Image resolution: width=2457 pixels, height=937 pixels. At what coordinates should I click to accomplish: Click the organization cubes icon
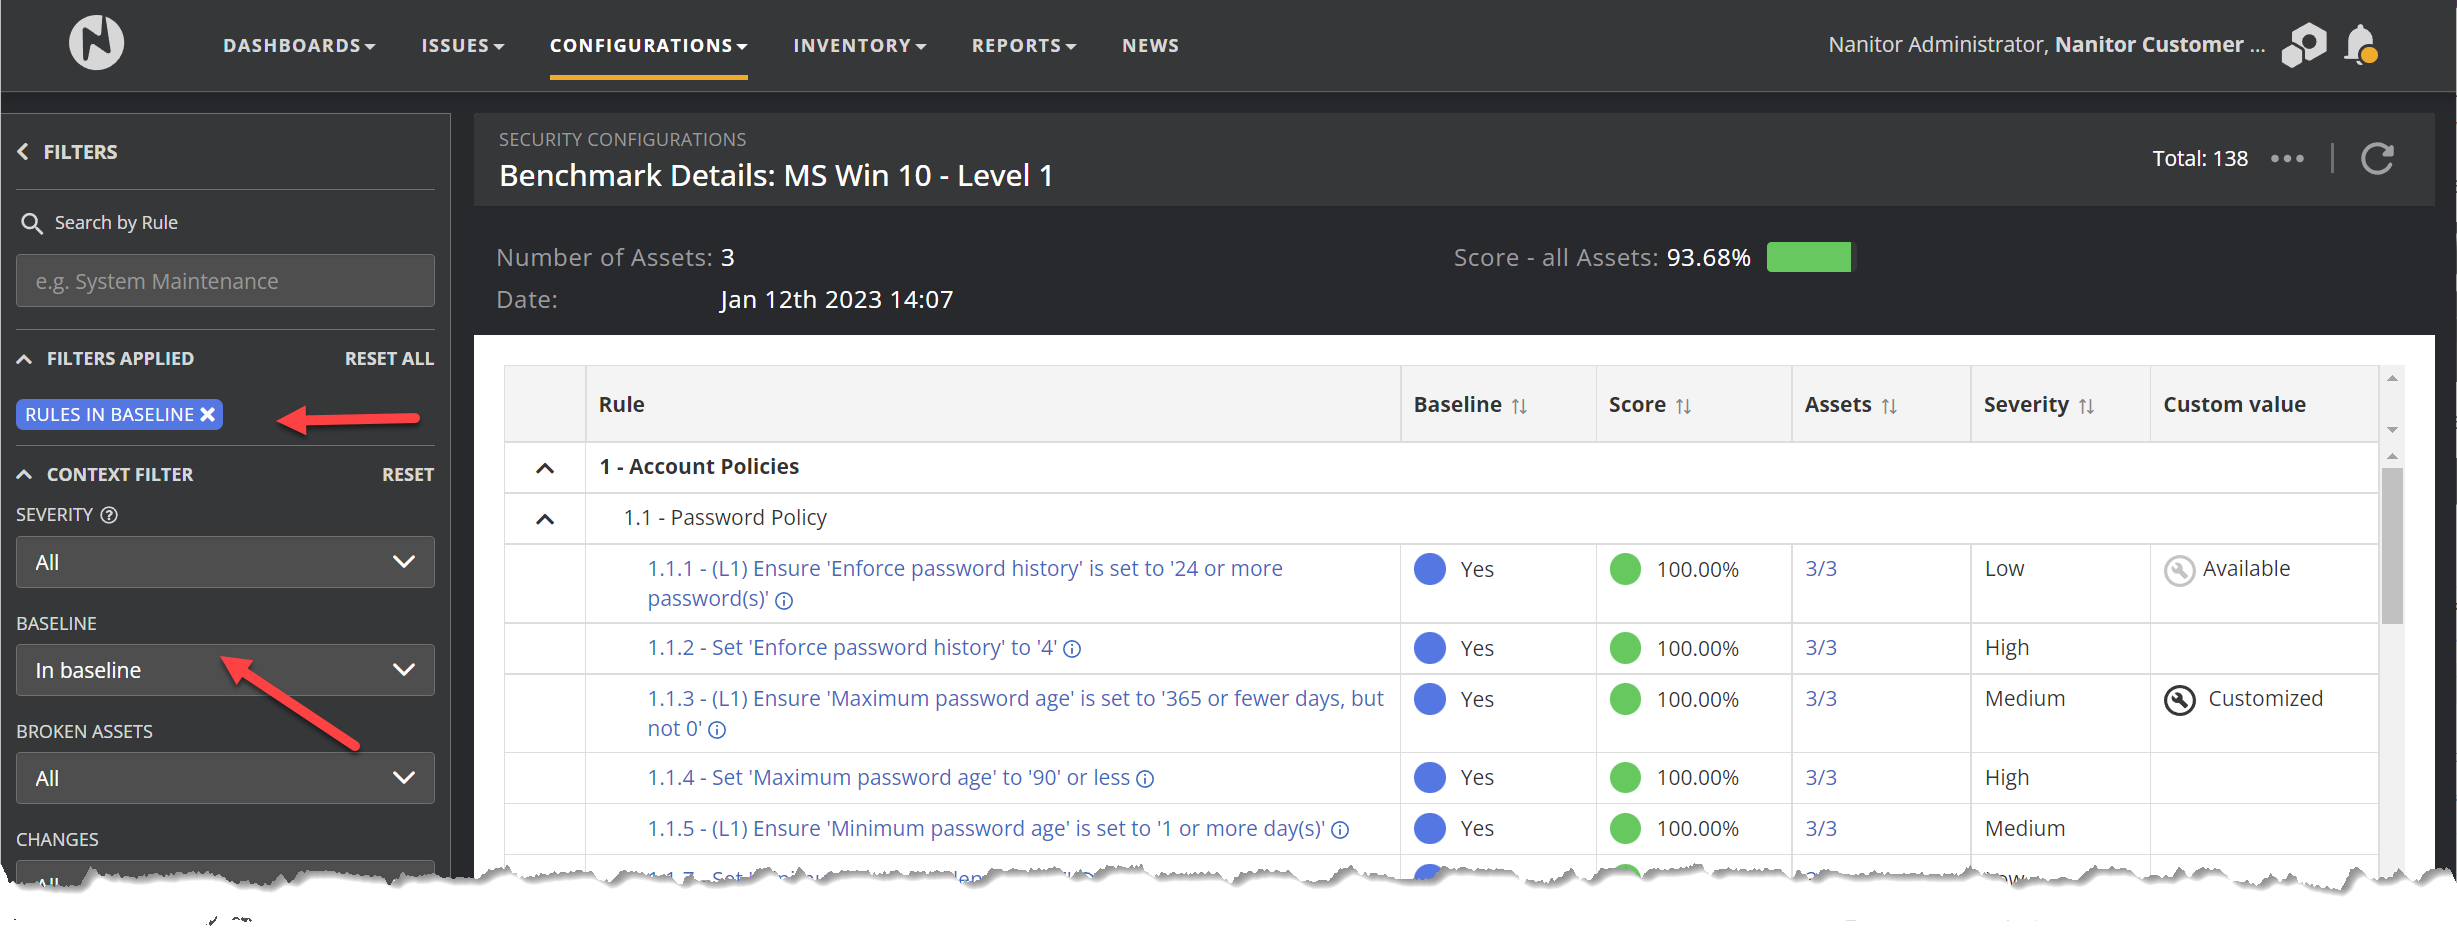click(2303, 45)
